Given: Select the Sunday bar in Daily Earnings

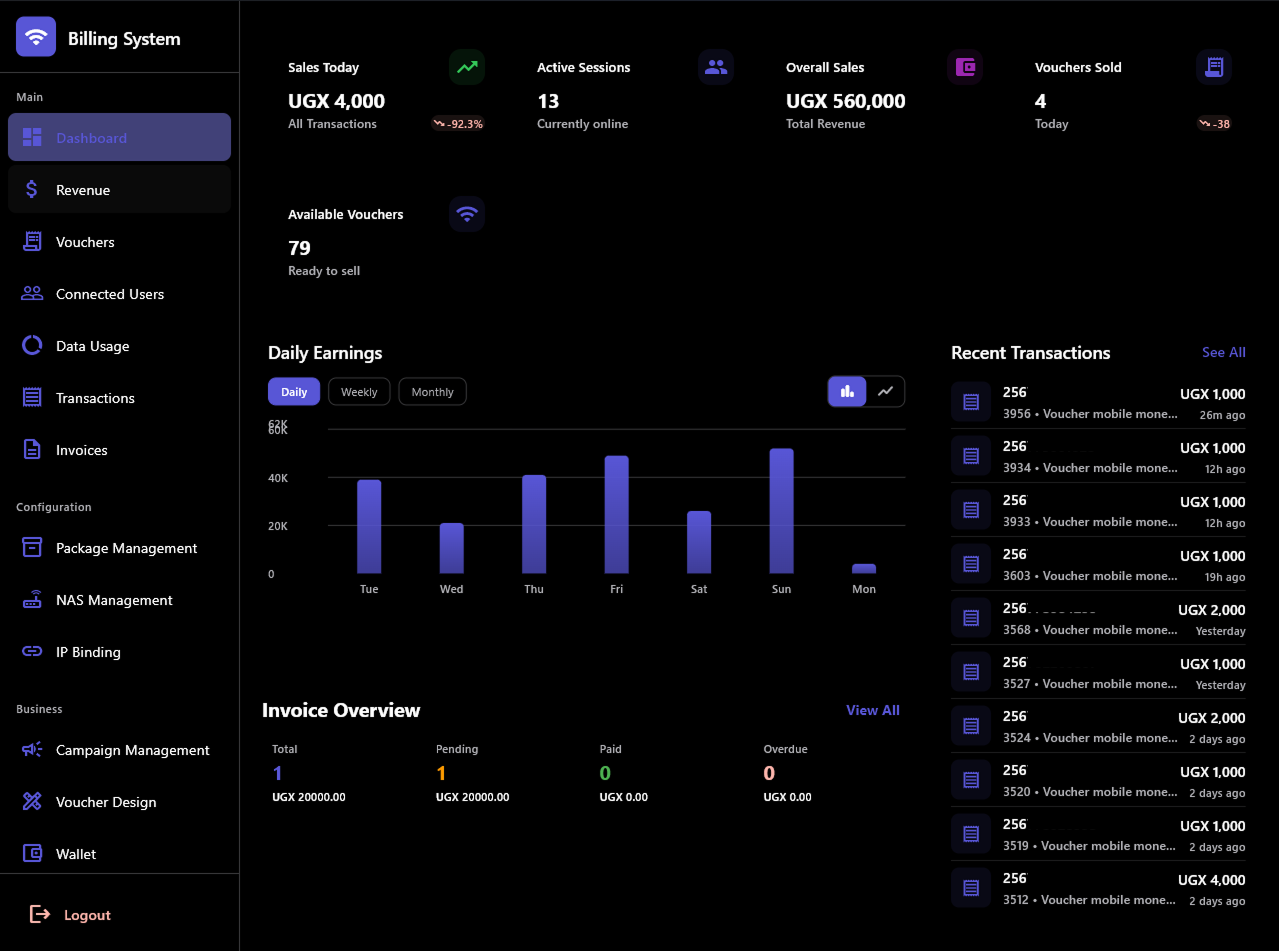Looking at the screenshot, I should click(x=781, y=510).
